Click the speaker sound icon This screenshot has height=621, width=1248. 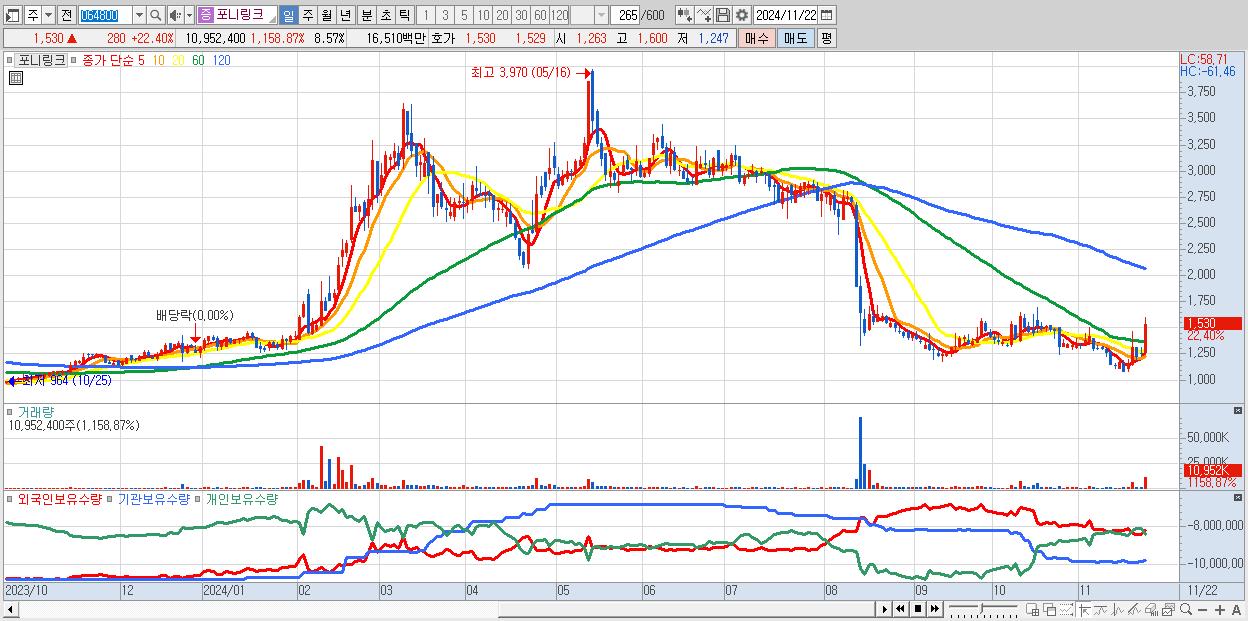(x=175, y=15)
